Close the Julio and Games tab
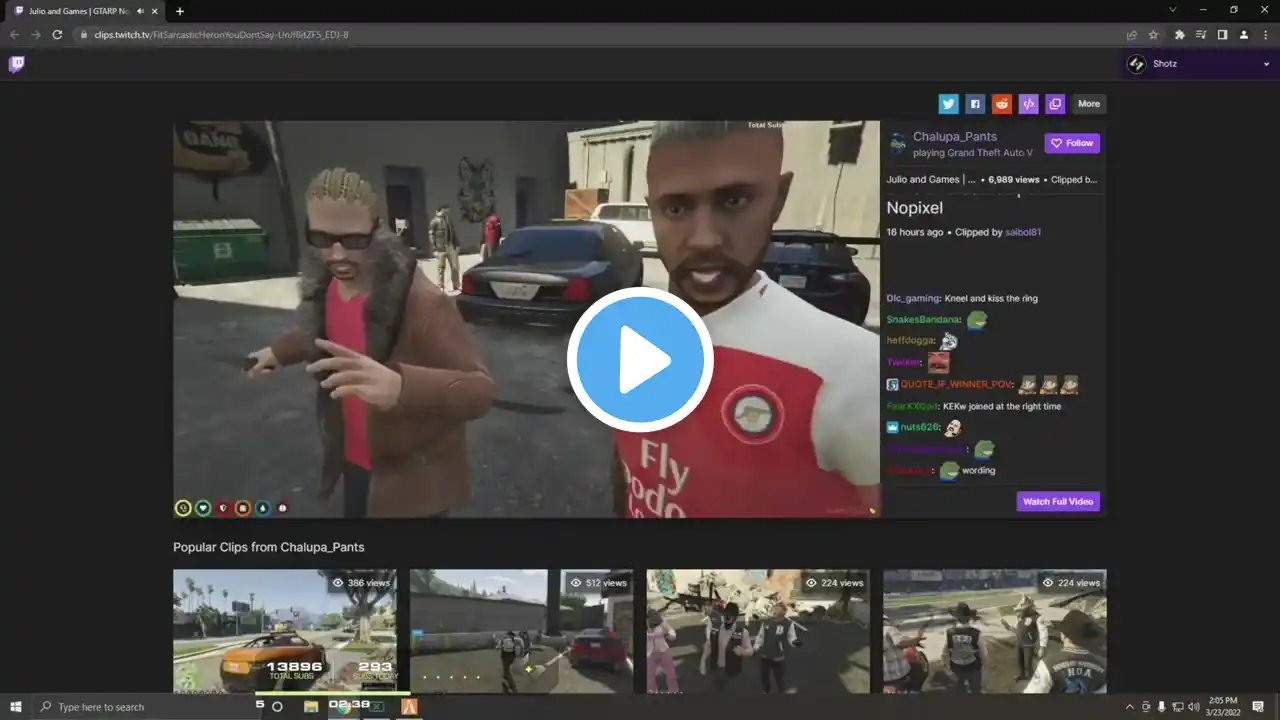 pyautogui.click(x=155, y=11)
